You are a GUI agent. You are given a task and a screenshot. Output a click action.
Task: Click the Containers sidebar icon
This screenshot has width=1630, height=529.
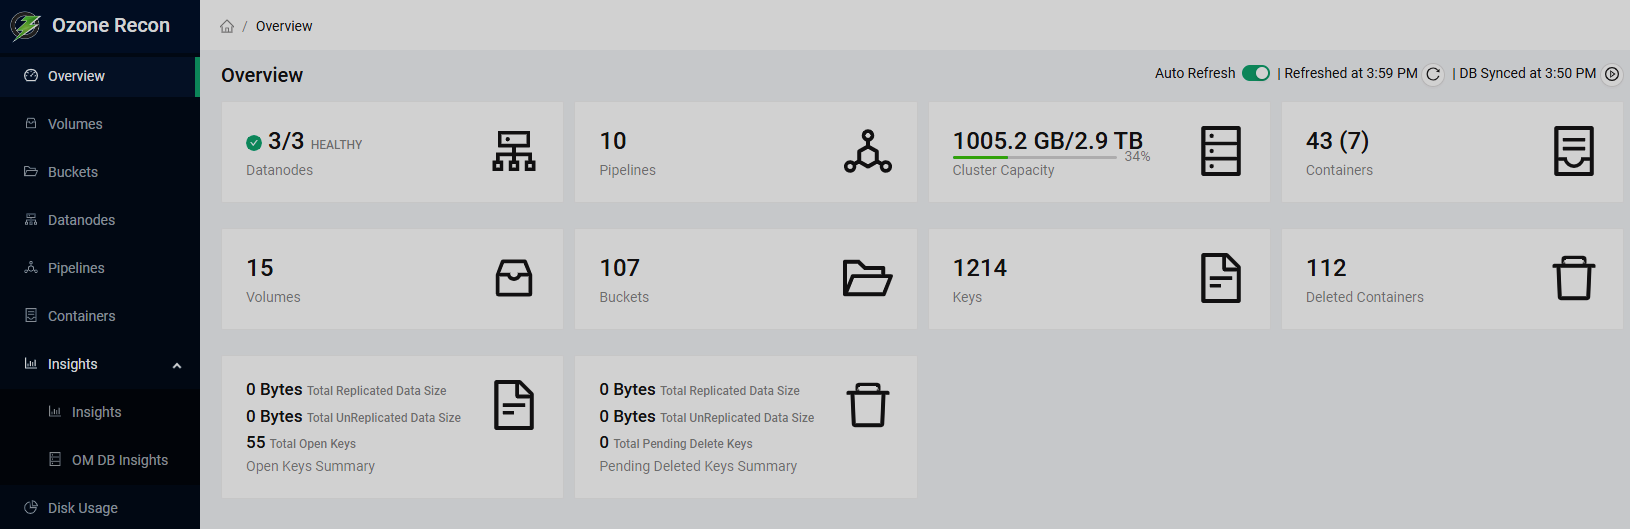pos(31,315)
